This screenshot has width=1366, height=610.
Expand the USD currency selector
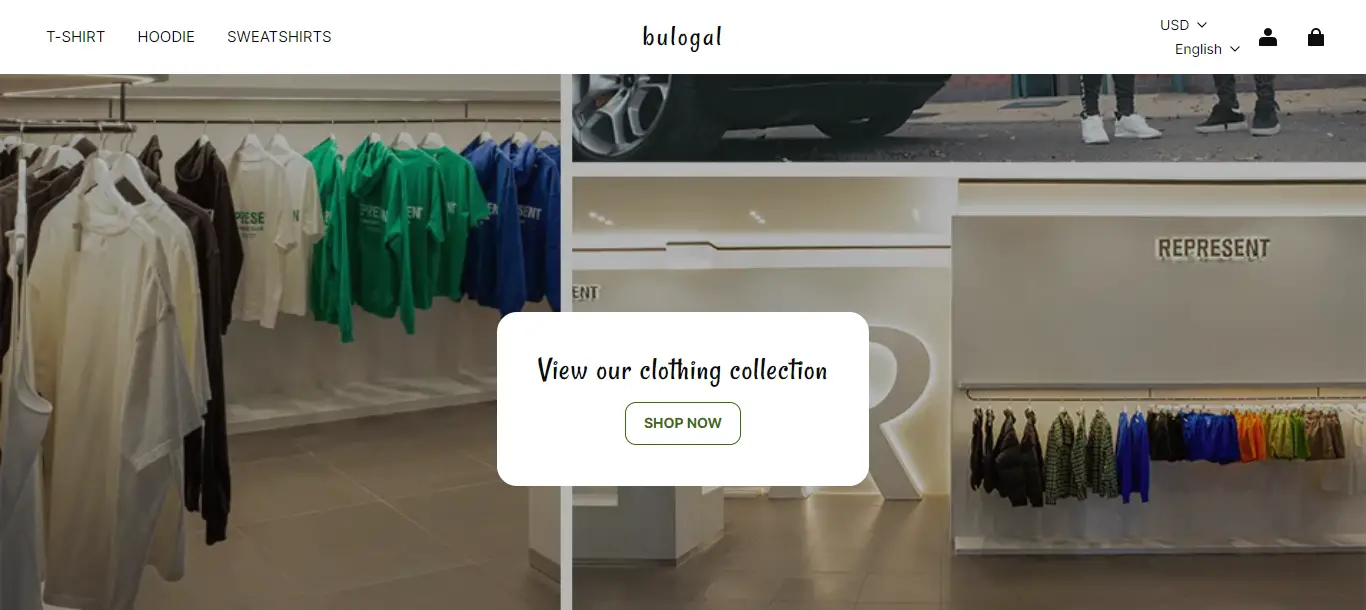1184,25
